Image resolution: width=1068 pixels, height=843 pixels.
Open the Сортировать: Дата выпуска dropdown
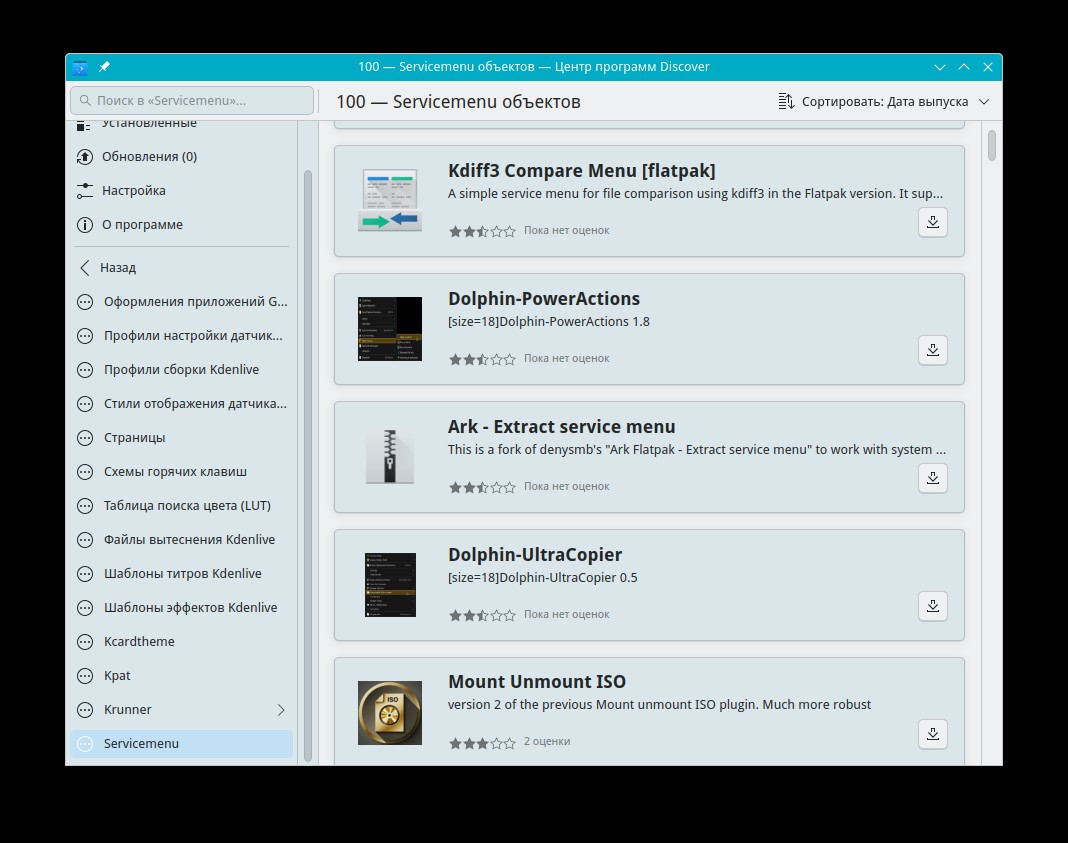pos(883,101)
